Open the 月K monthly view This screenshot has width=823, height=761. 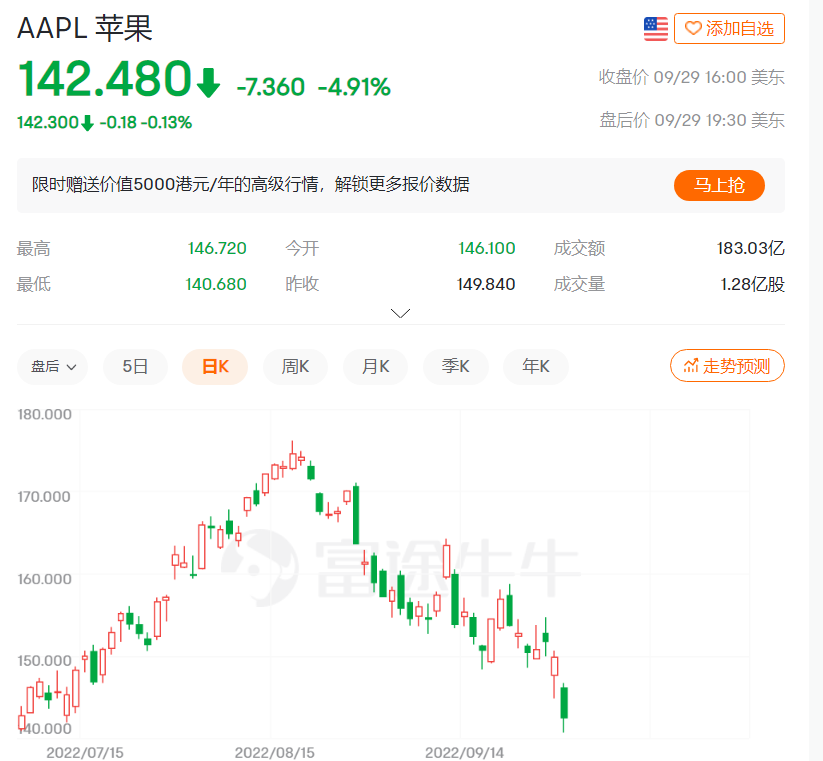click(x=374, y=366)
